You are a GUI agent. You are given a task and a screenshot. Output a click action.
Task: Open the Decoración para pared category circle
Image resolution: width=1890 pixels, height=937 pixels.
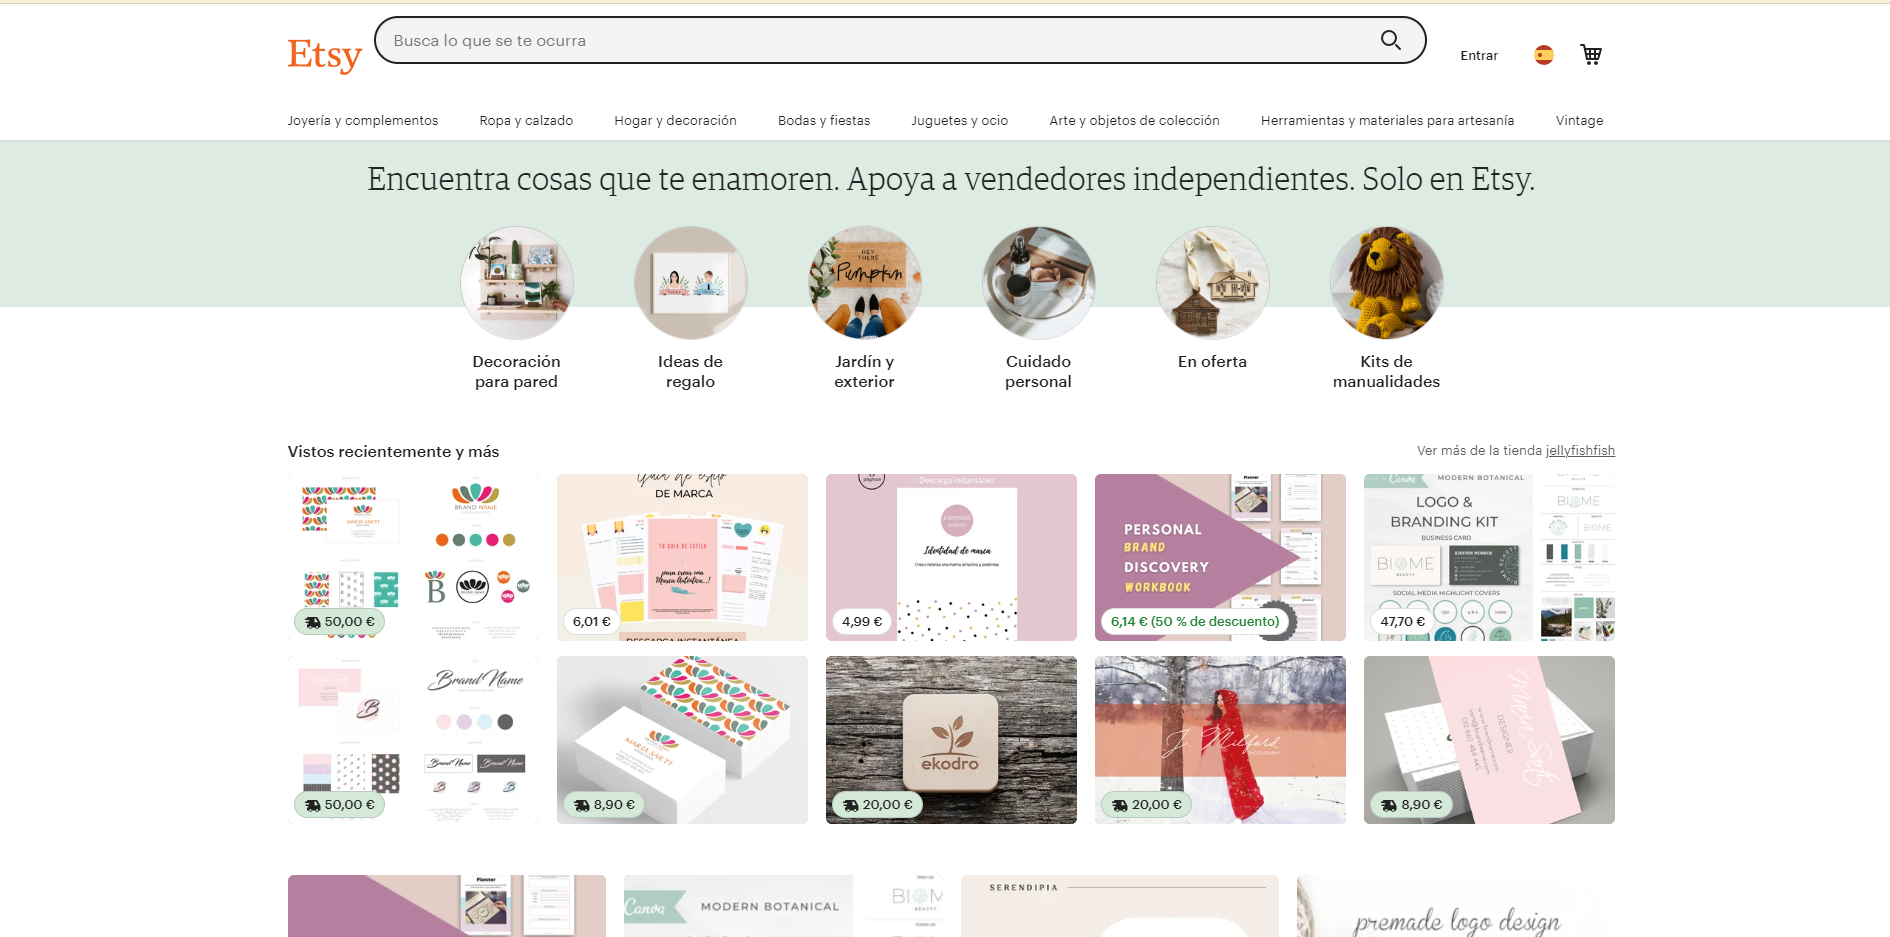(517, 284)
